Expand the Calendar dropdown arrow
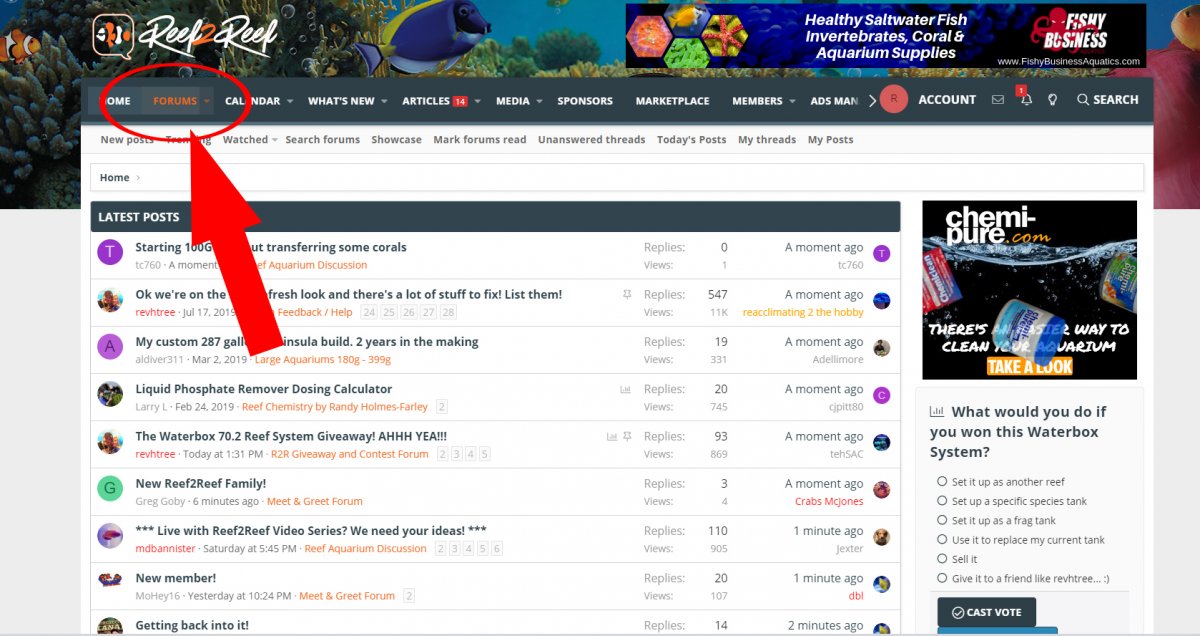This screenshot has height=636, width=1200. [x=290, y=101]
